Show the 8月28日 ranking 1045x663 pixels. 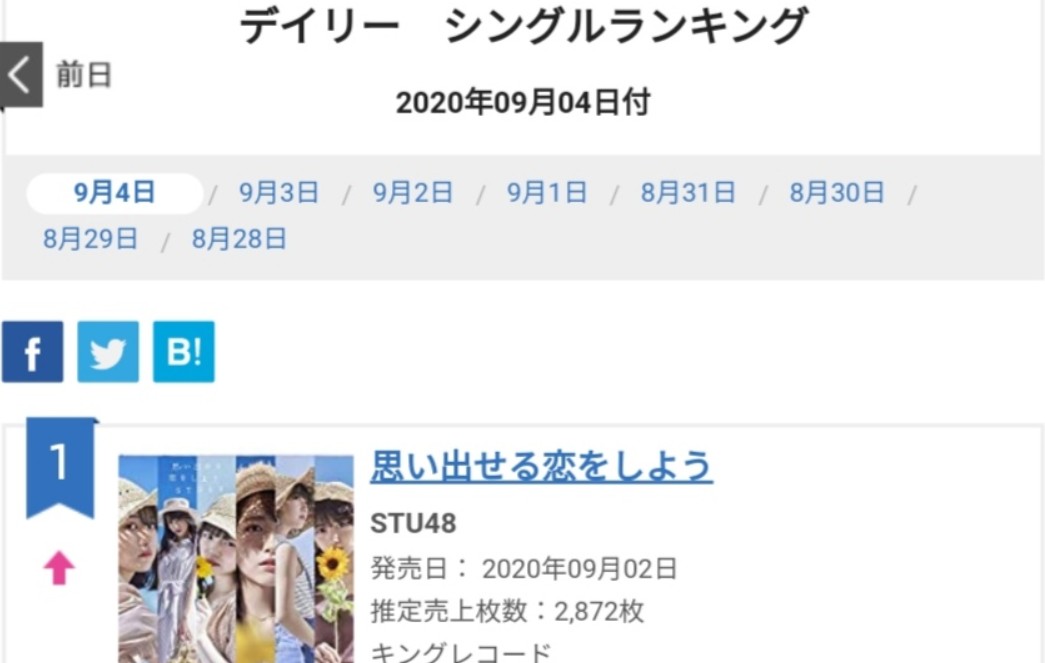[239, 239]
